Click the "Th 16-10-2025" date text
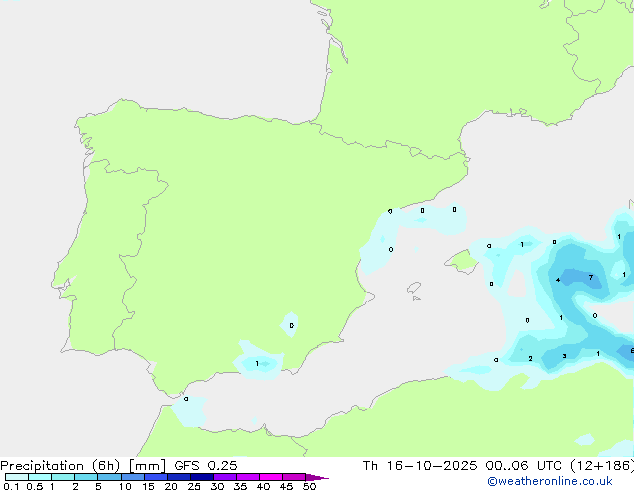 click(420, 466)
